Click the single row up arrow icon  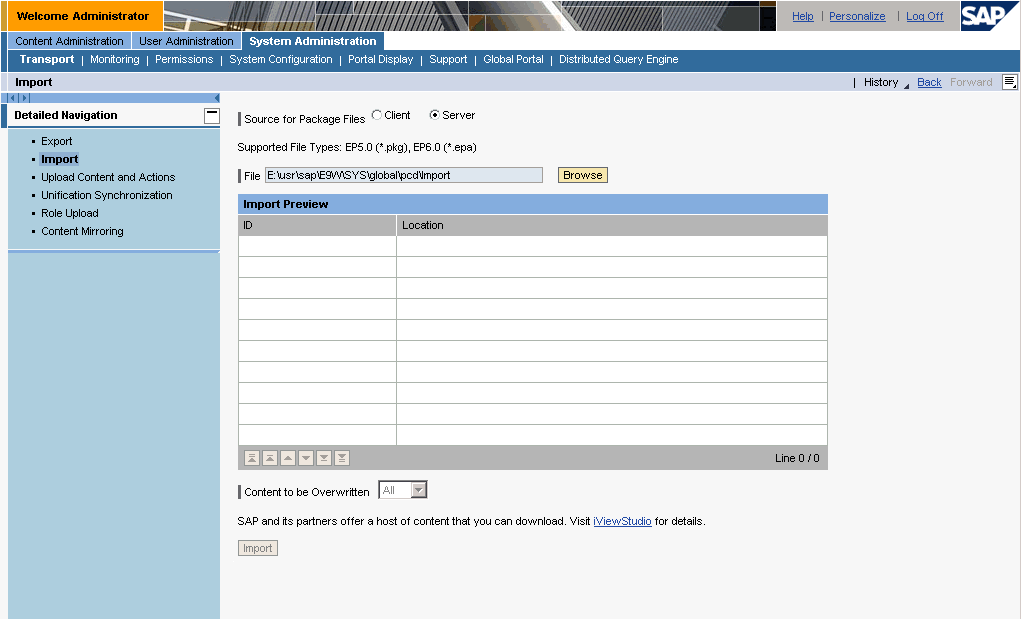288,458
